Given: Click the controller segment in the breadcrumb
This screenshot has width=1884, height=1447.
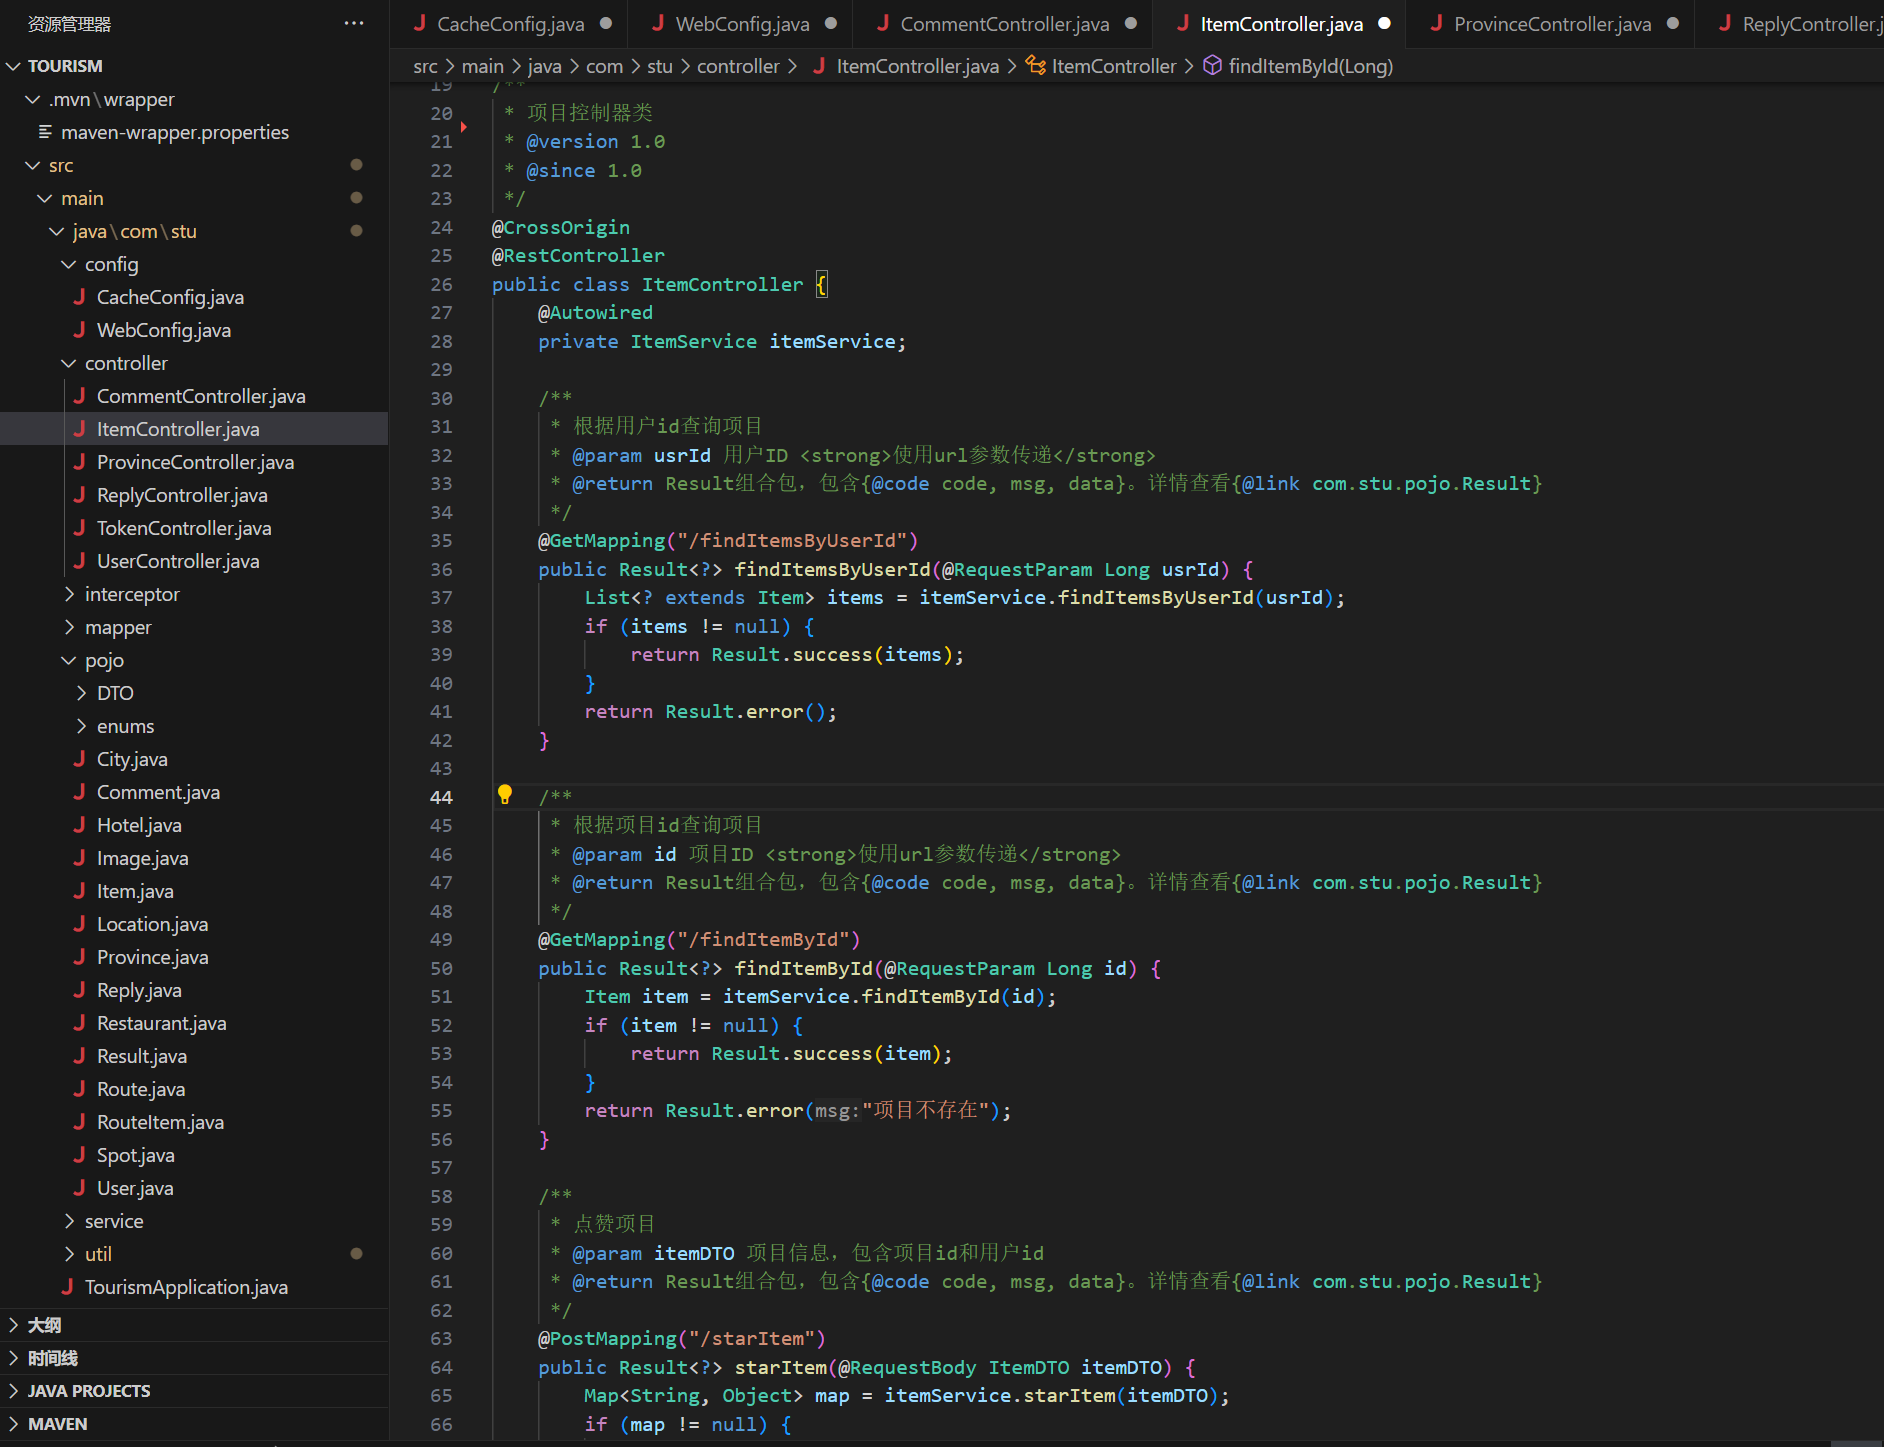Looking at the screenshot, I should point(737,66).
